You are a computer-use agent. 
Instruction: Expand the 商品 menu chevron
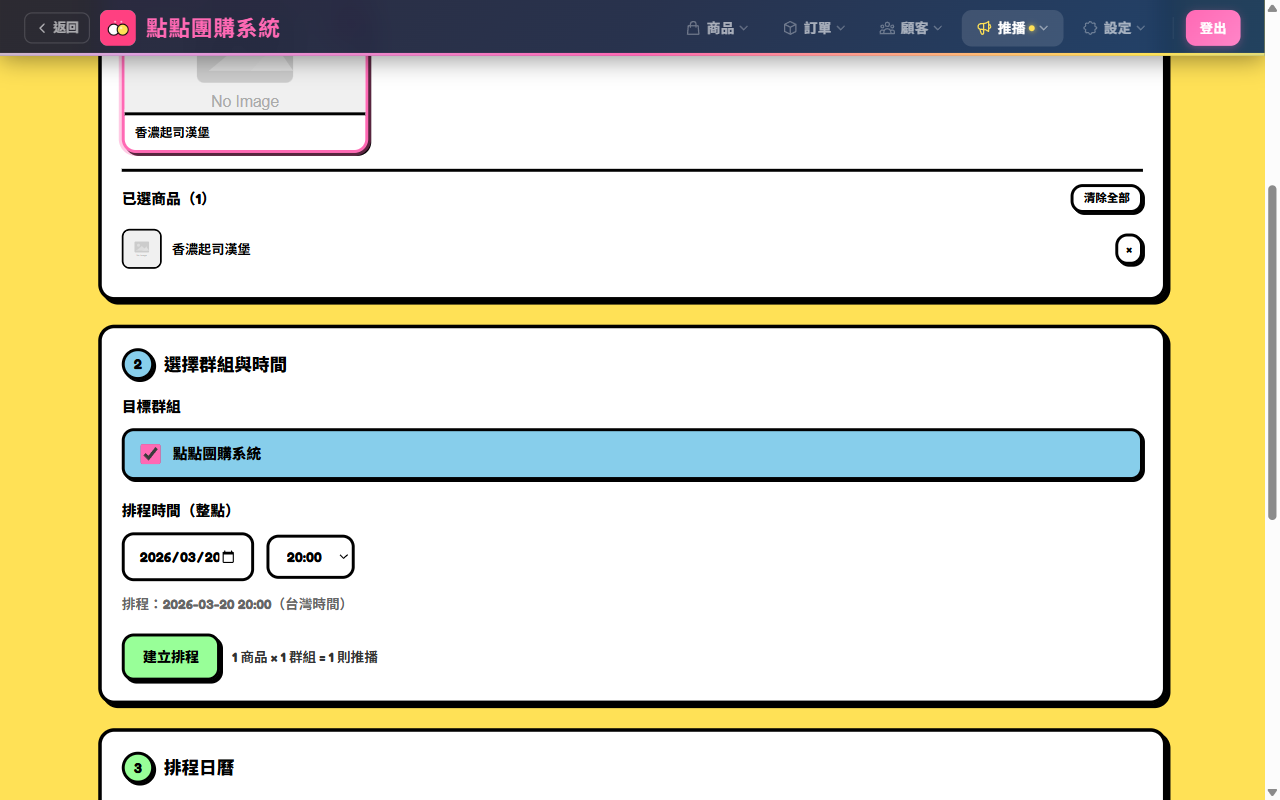(x=744, y=28)
